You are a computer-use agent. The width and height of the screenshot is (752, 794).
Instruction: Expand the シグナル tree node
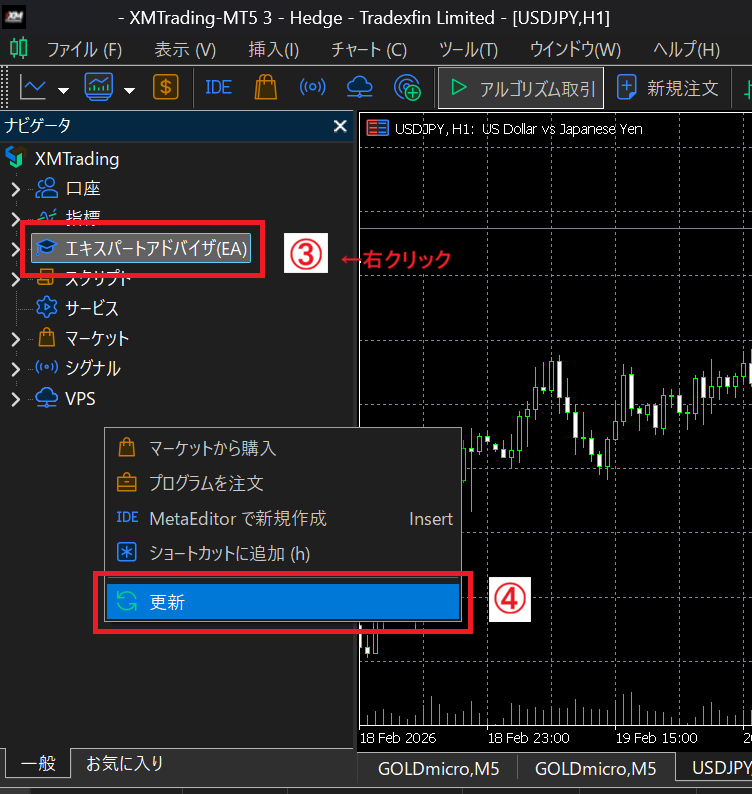pyautogui.click(x=15, y=369)
